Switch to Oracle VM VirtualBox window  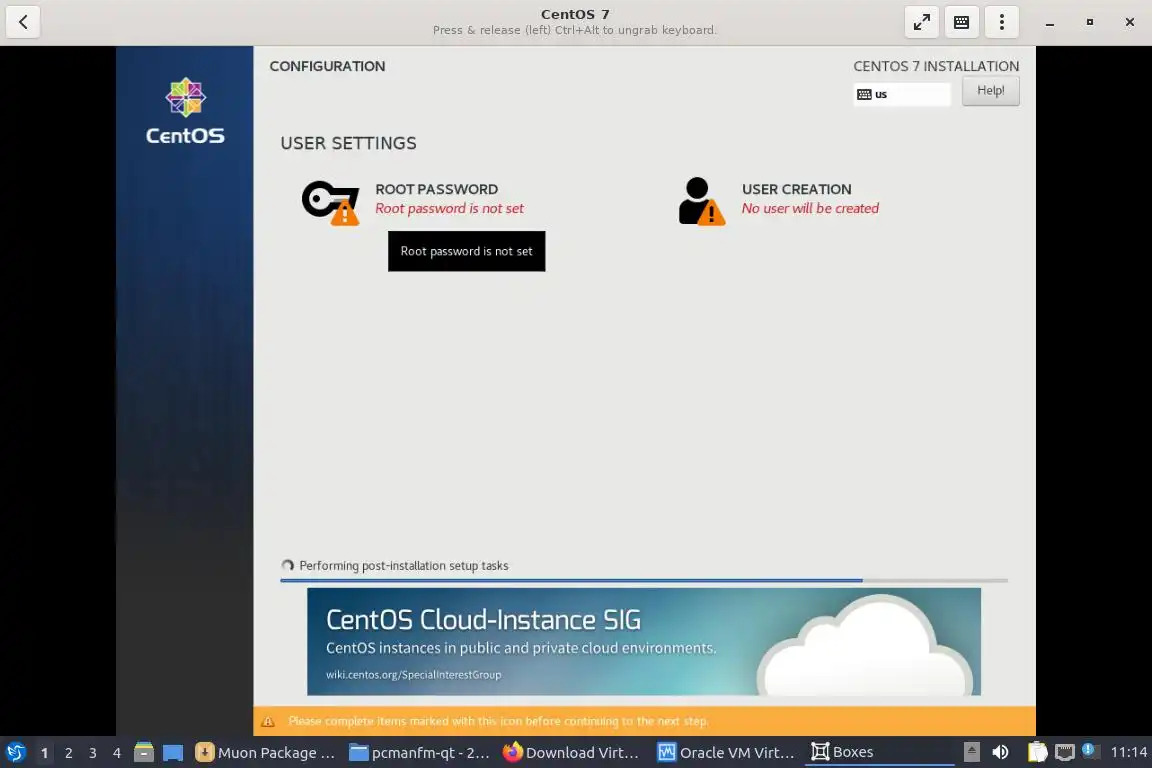click(726, 753)
